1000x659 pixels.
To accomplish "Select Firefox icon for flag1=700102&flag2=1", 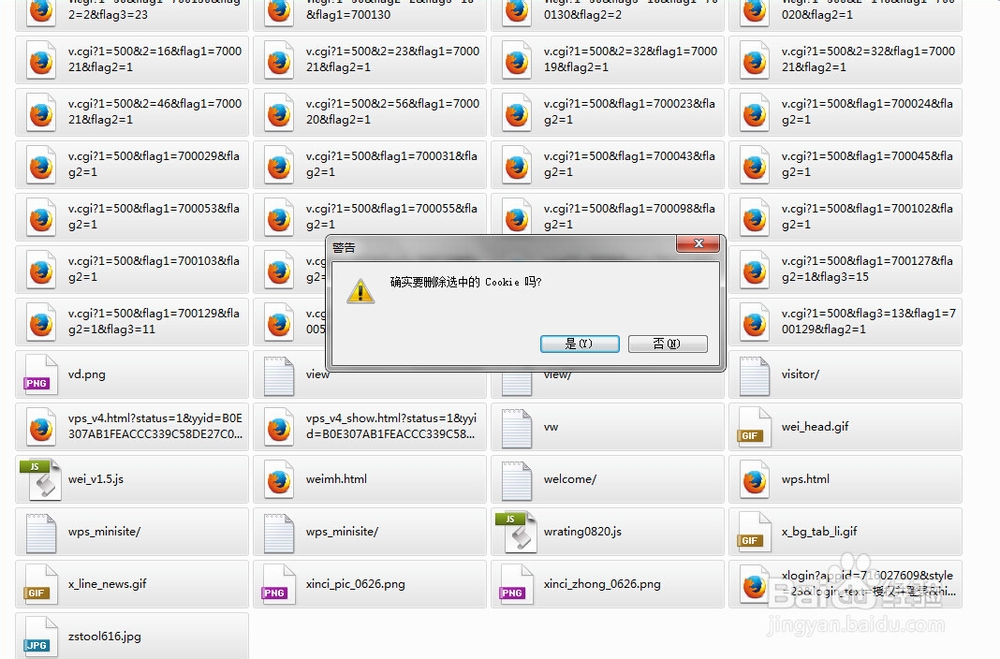I will [754, 218].
